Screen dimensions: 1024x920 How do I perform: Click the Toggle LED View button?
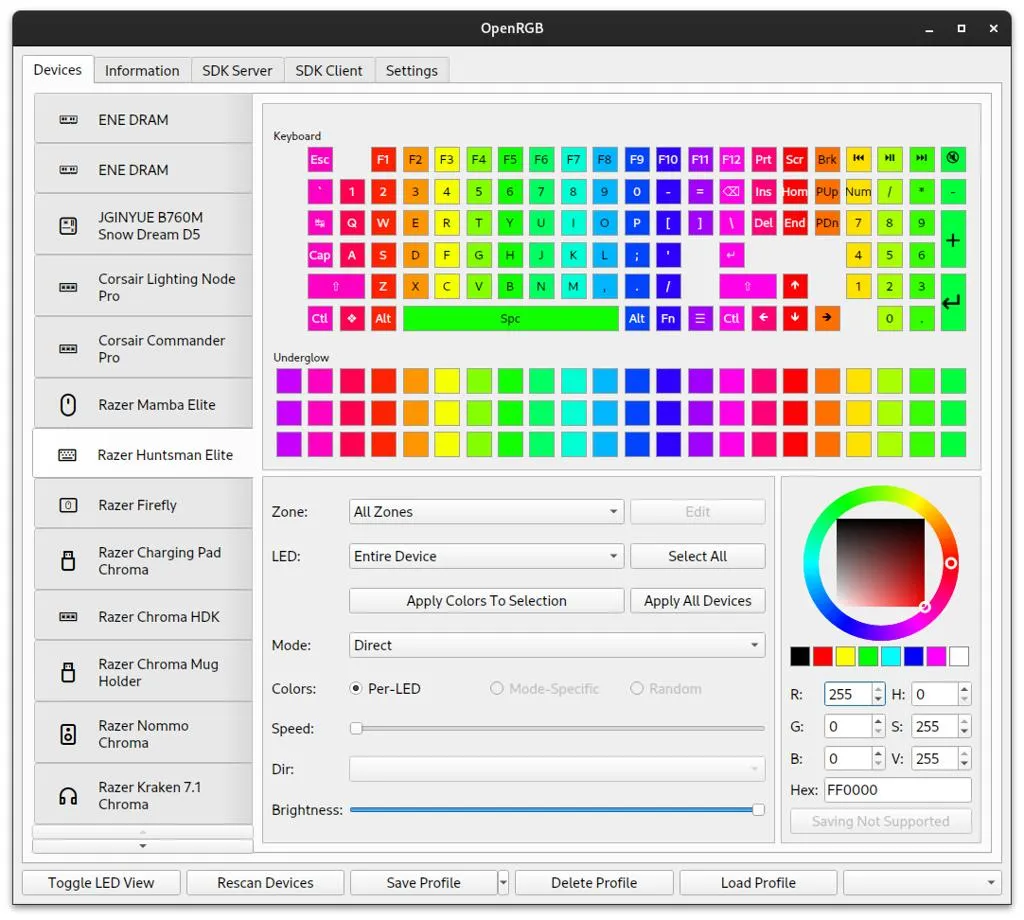click(101, 883)
